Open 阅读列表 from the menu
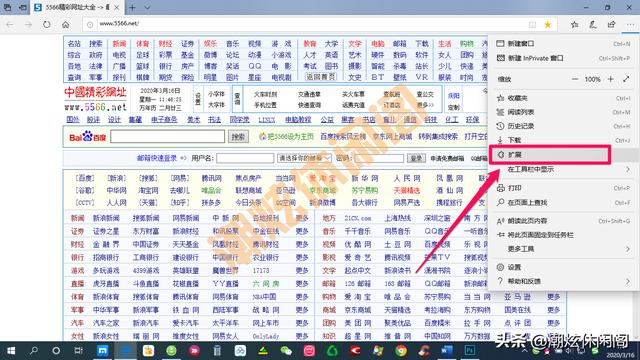Image resolution: width=640 pixels, height=360 pixels. click(563, 112)
